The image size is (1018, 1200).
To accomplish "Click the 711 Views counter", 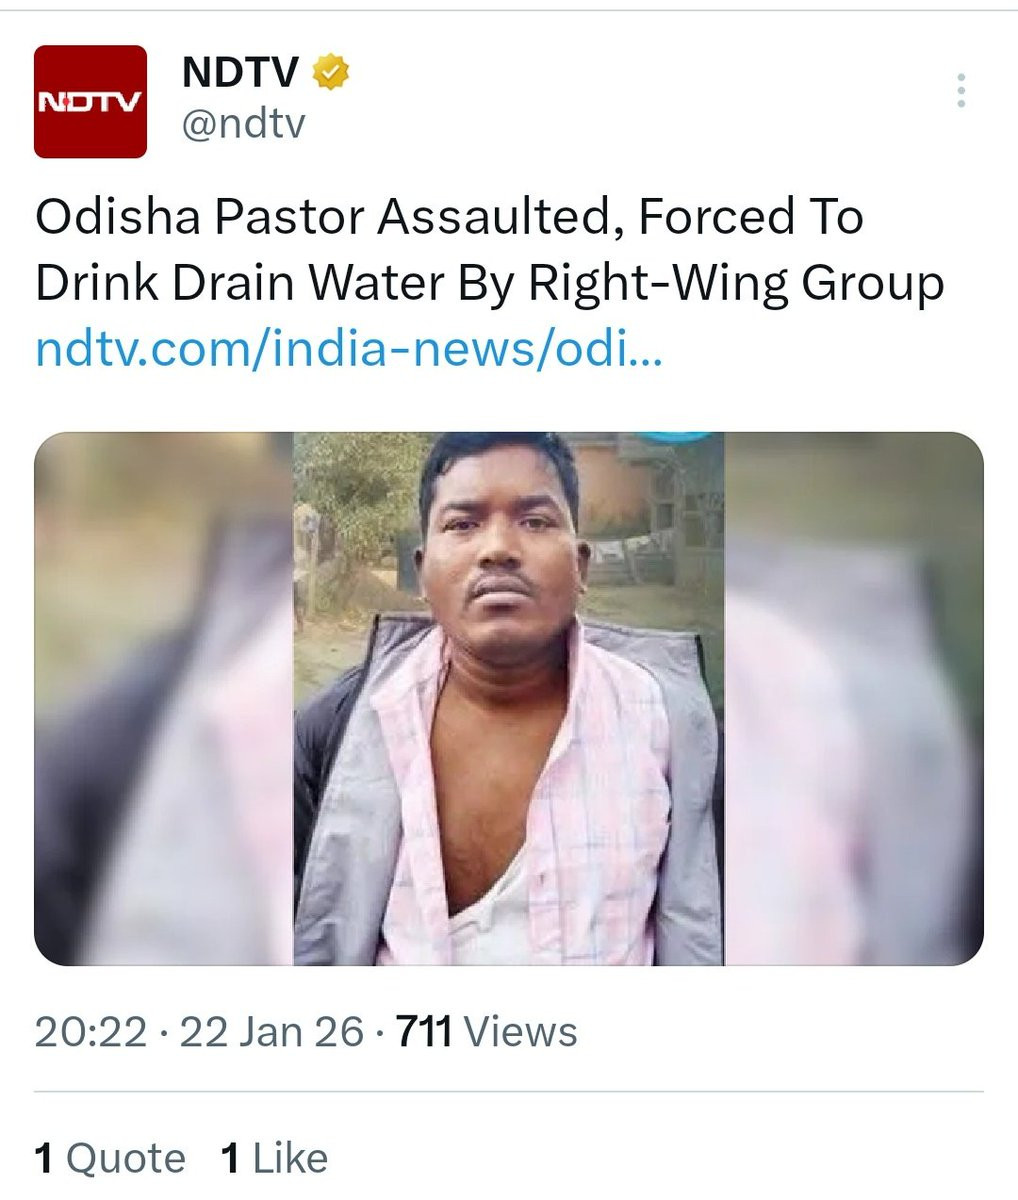I will [x=487, y=1032].
